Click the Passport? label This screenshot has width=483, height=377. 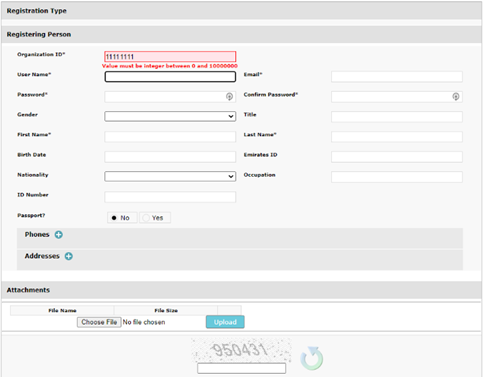31,215
